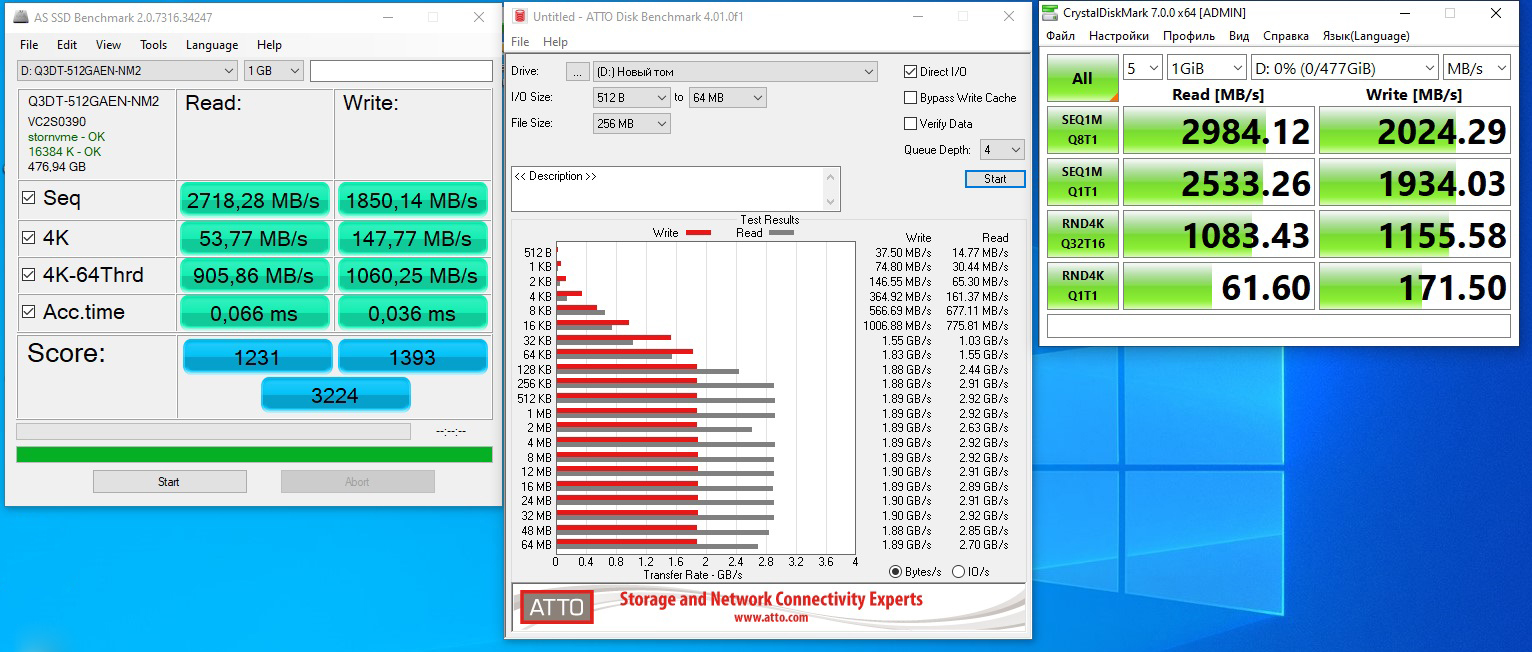Click the browse drive button with ellipsis
1532x652 pixels.
pos(577,72)
